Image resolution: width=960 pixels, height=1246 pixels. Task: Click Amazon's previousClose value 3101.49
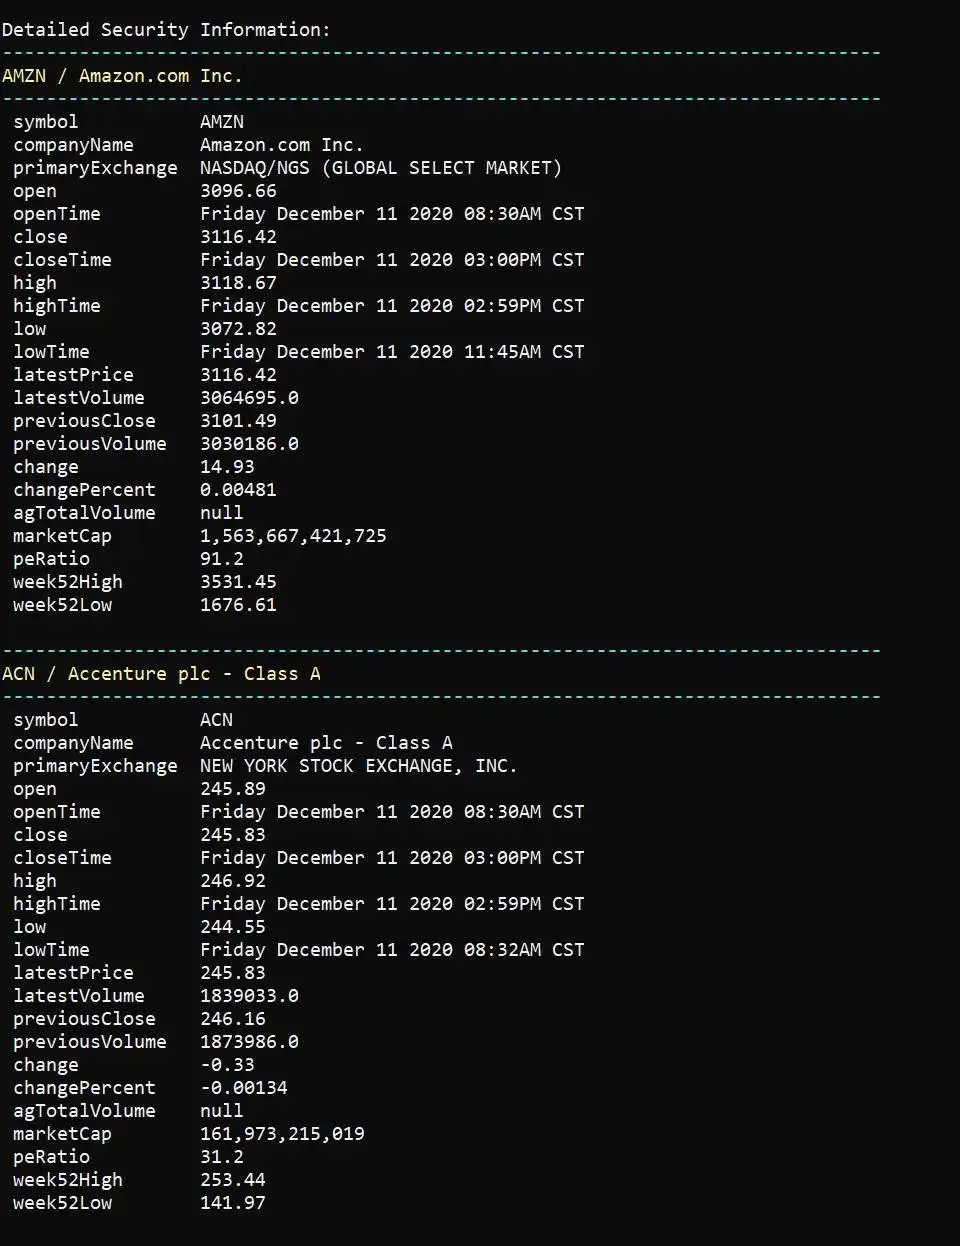coord(238,421)
